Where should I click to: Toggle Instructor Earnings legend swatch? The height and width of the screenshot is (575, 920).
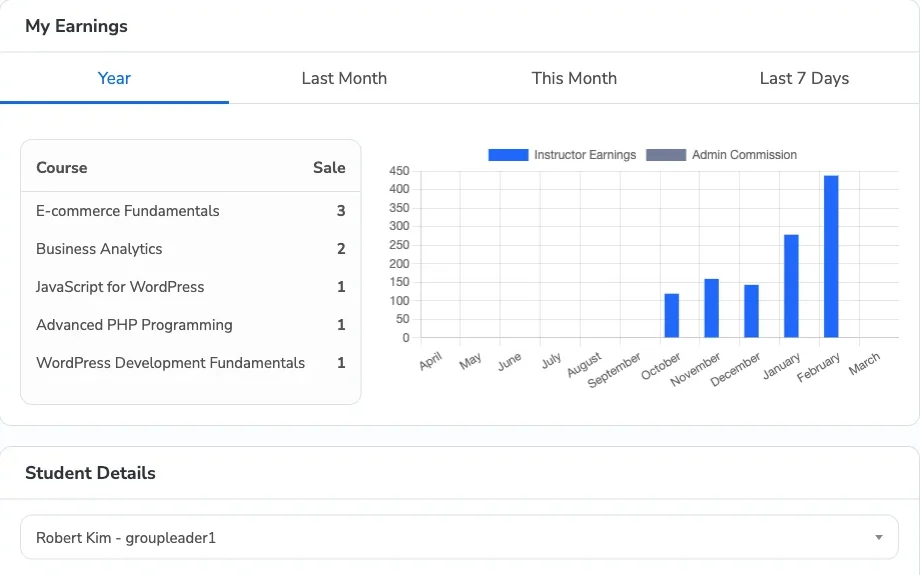pos(508,155)
